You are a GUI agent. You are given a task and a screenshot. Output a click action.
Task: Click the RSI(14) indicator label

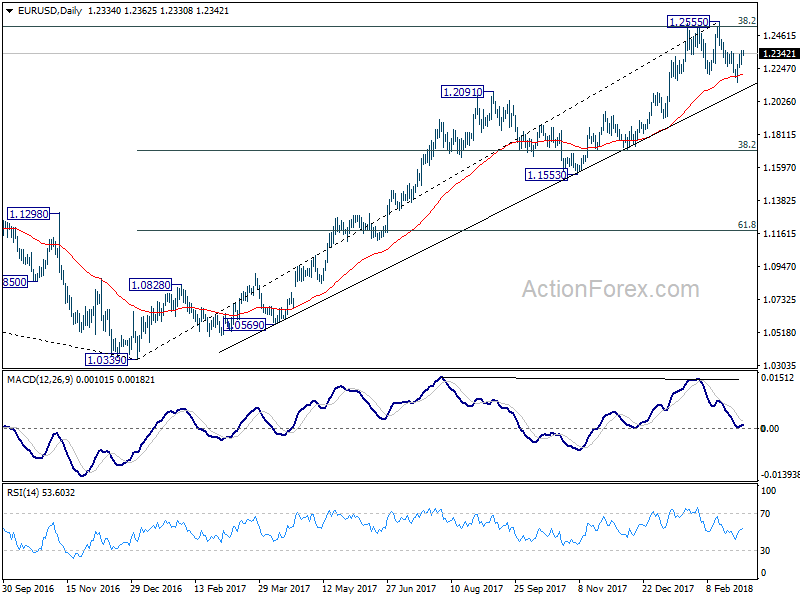coord(24,493)
